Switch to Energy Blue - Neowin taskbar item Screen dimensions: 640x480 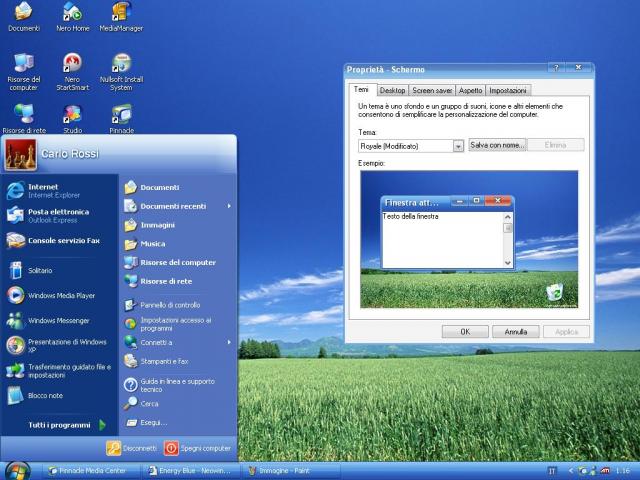click(x=190, y=471)
